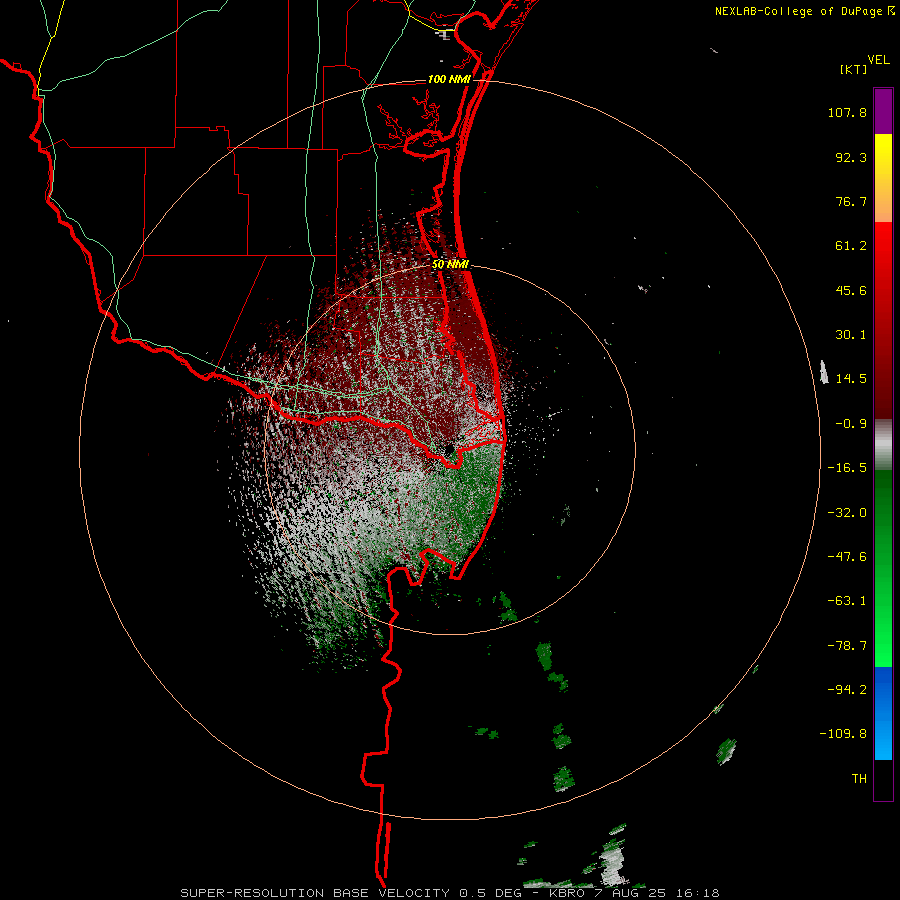900x900 pixels.
Task: Select the -78.7 legend value
Action: point(847,646)
